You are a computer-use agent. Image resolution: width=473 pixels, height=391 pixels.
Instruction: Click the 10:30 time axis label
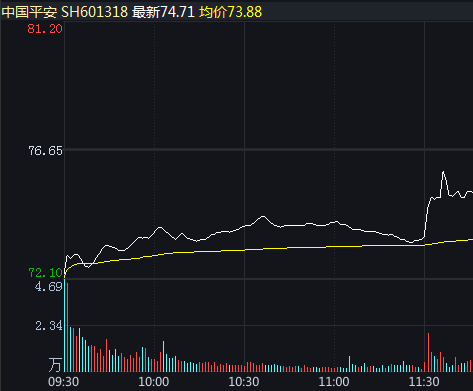pos(244,382)
